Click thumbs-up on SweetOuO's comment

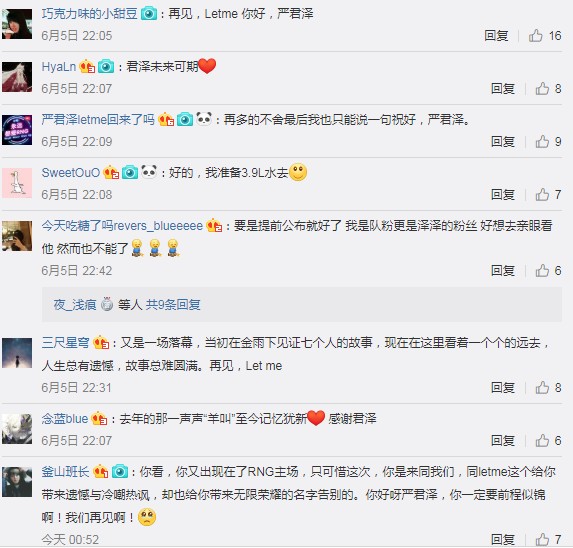tap(548, 194)
